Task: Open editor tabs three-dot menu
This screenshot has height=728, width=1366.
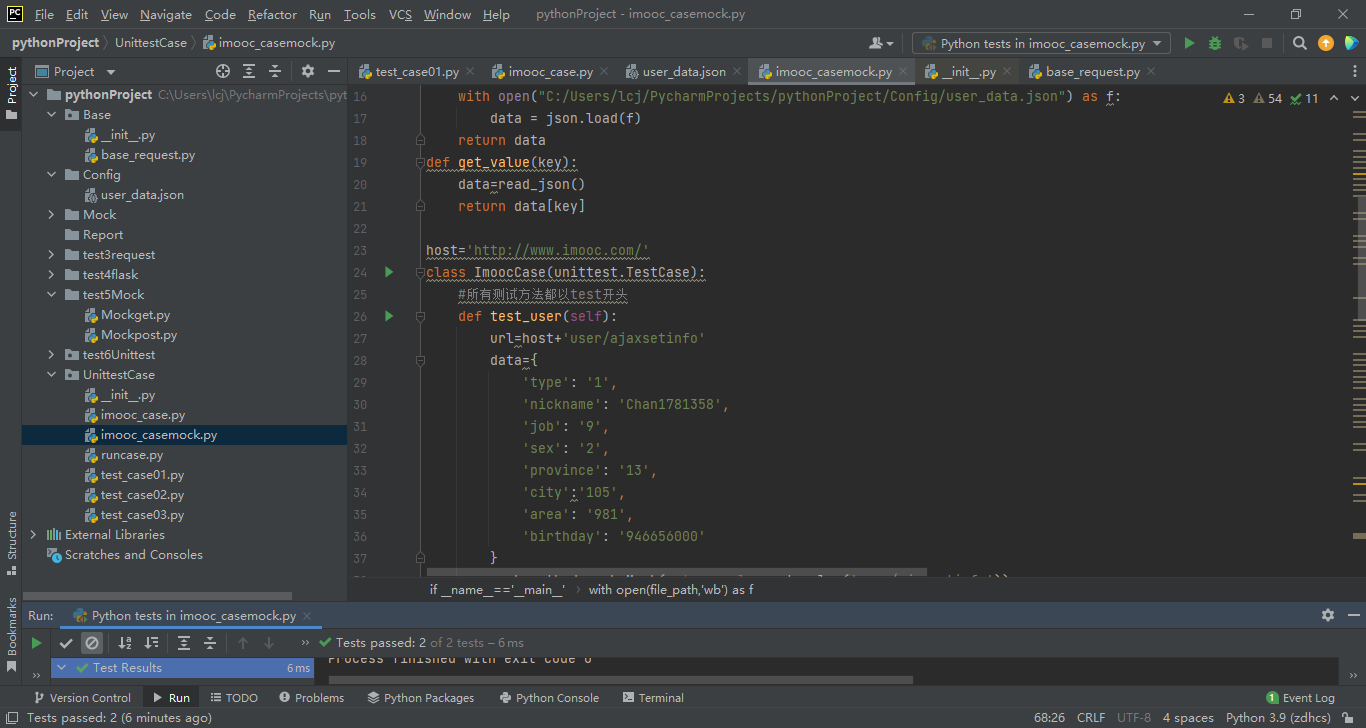Action: coord(1353,71)
